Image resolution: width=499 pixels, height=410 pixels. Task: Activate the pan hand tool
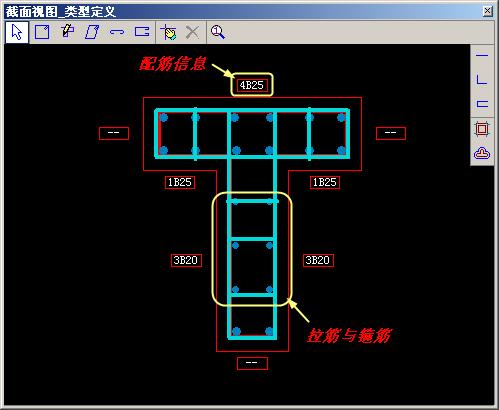point(169,32)
